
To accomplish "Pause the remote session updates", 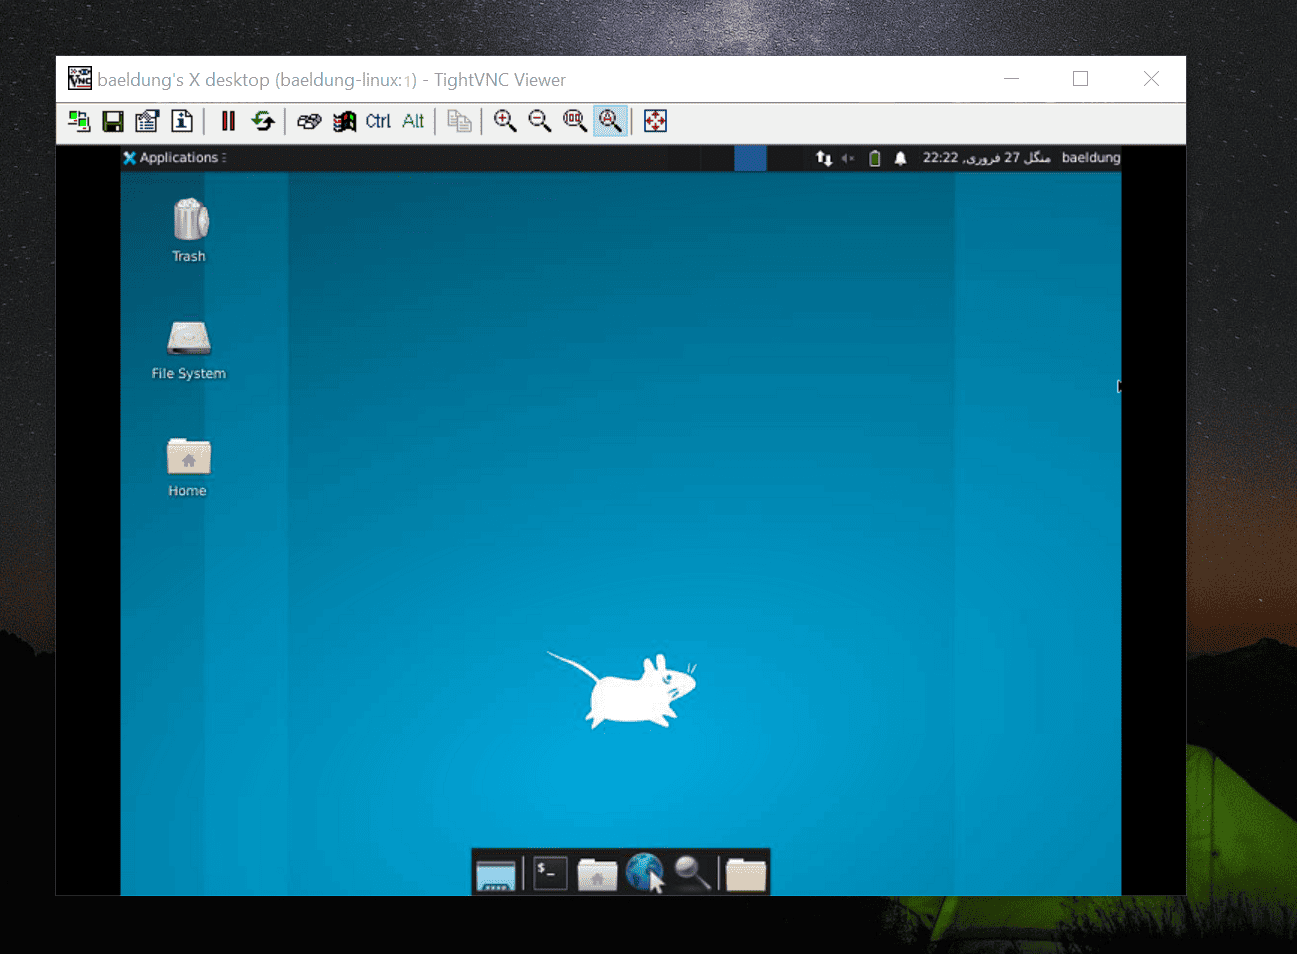I will [228, 121].
